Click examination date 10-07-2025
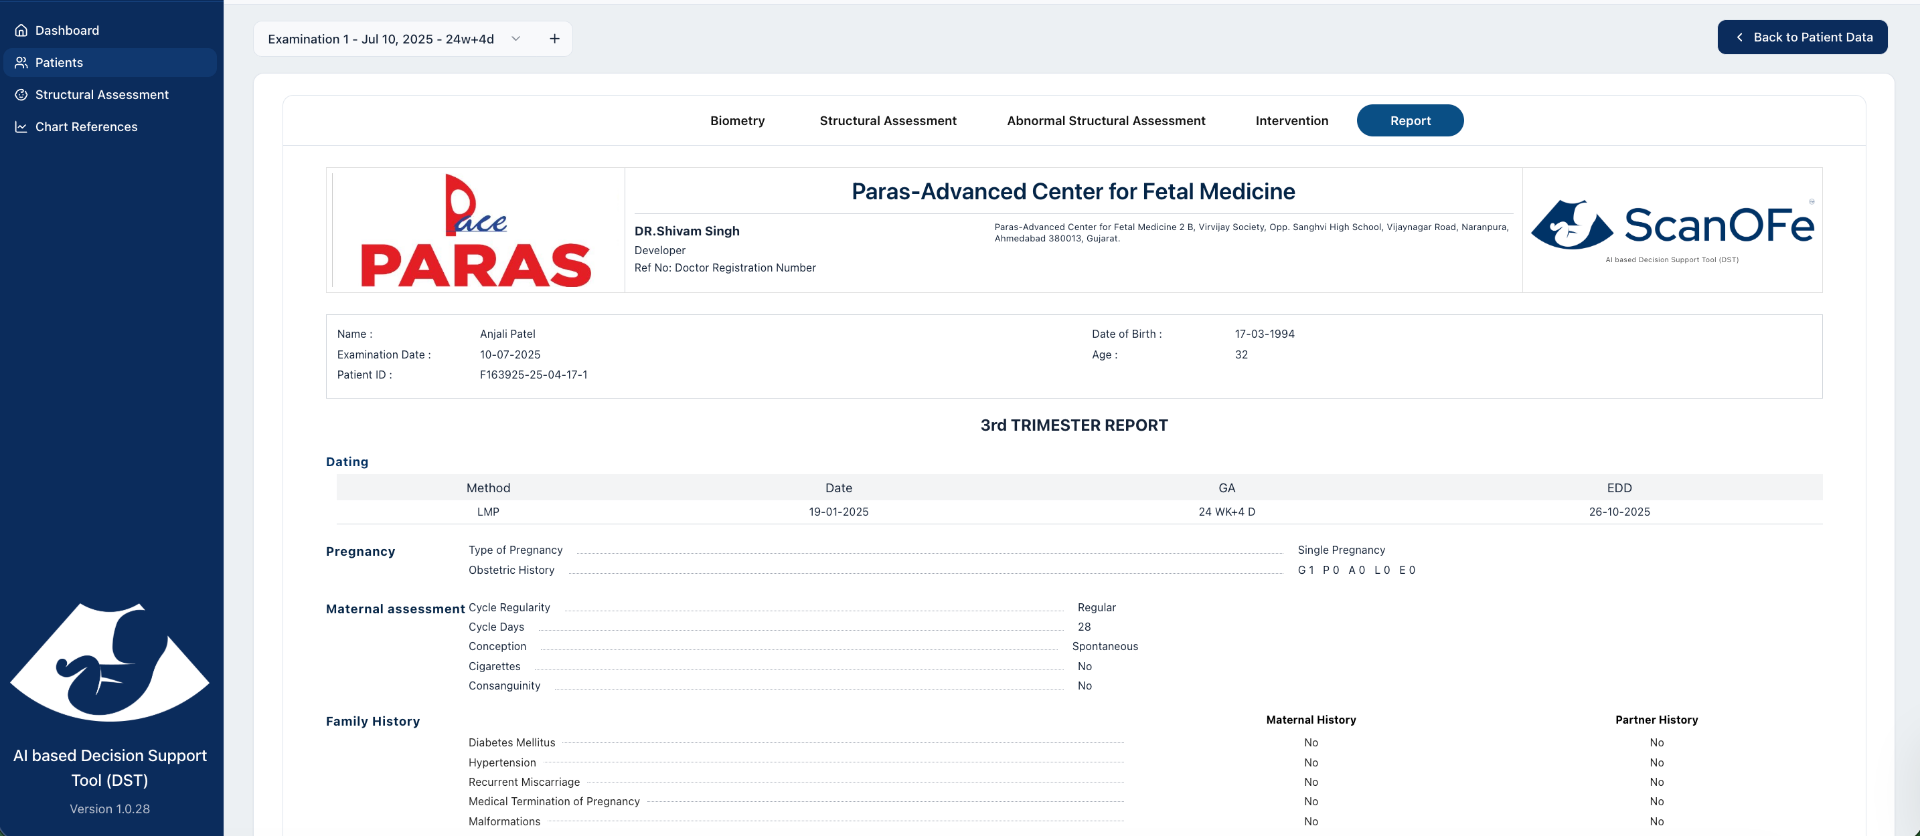1920x836 pixels. click(x=510, y=355)
